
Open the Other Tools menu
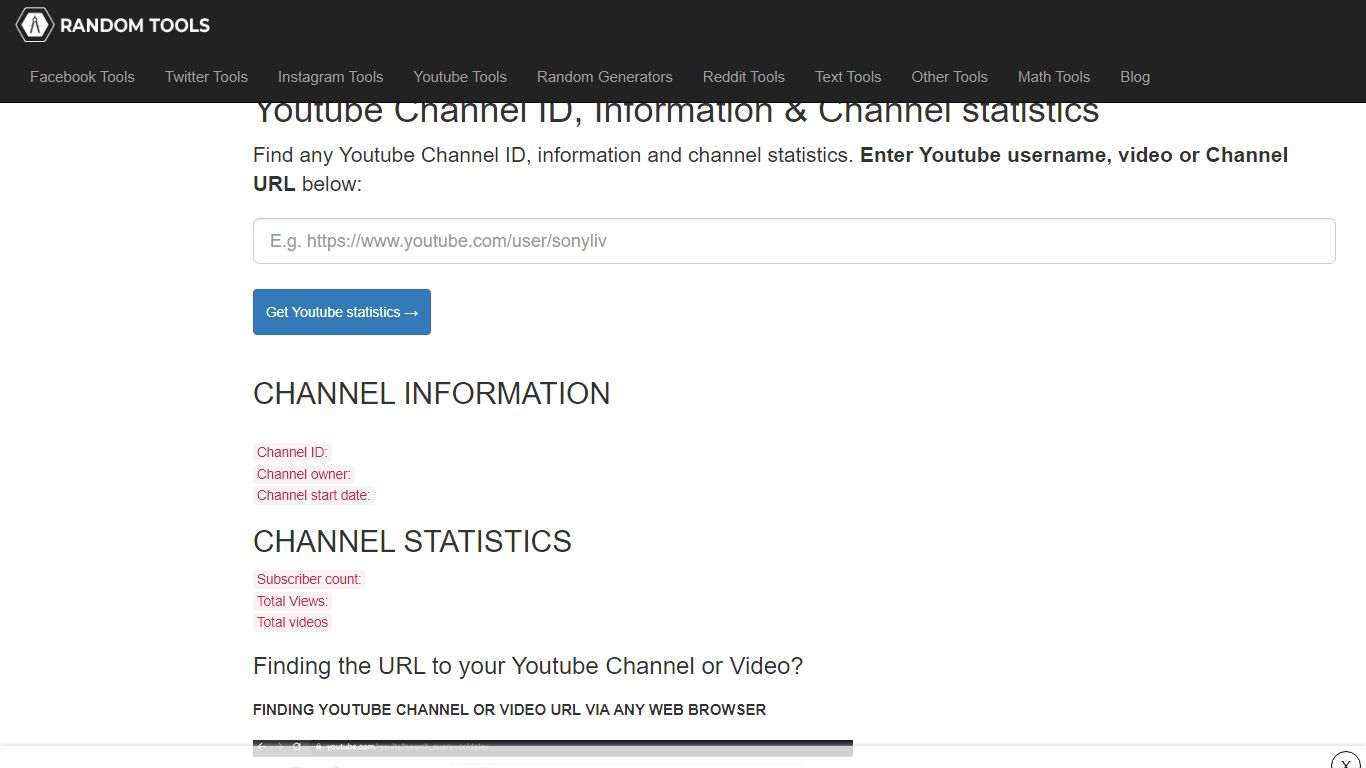coord(949,77)
